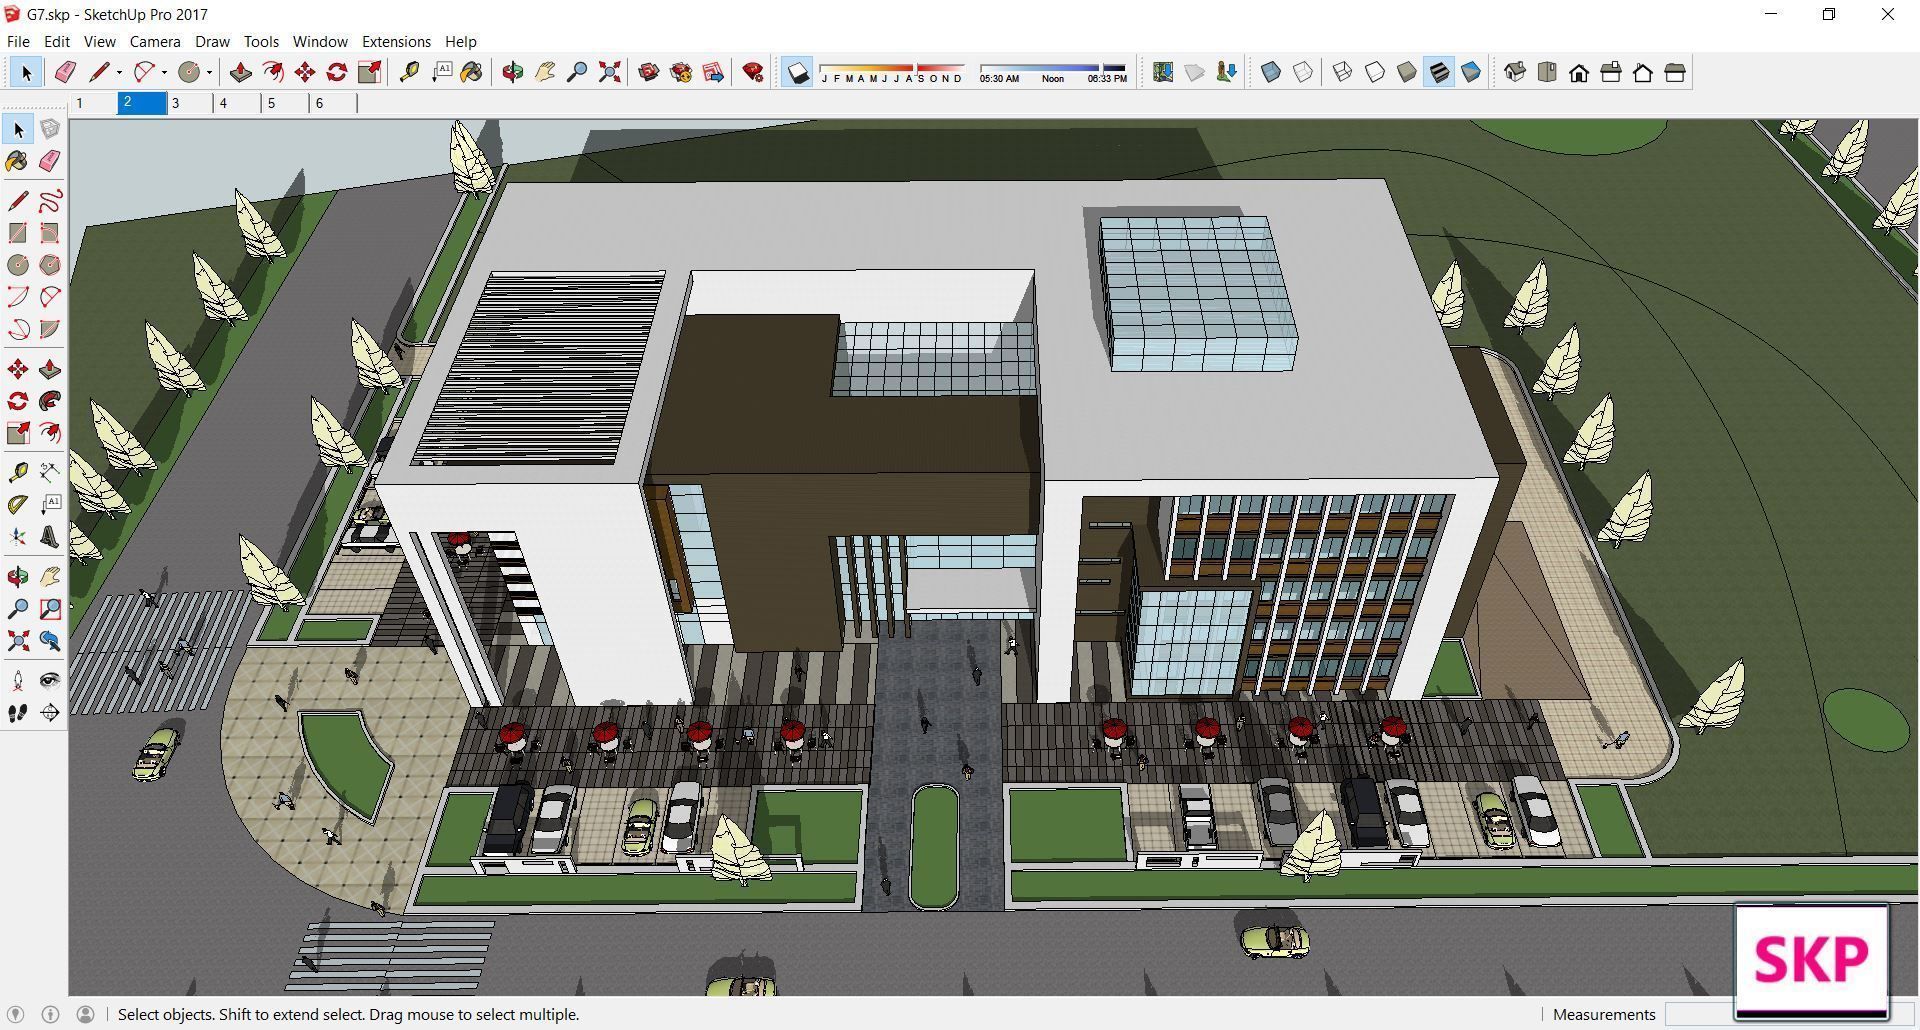This screenshot has height=1030, width=1920.
Task: Open the Extensions menu
Action: (x=396, y=41)
